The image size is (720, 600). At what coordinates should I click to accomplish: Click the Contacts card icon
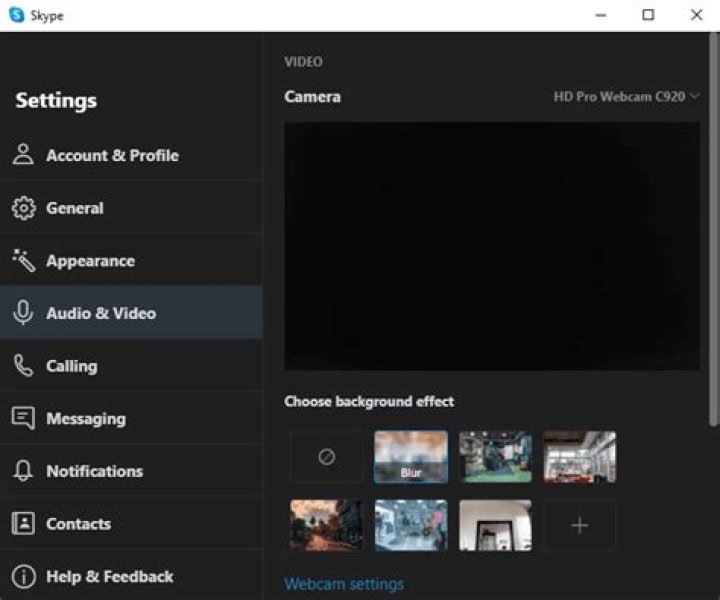[23, 524]
